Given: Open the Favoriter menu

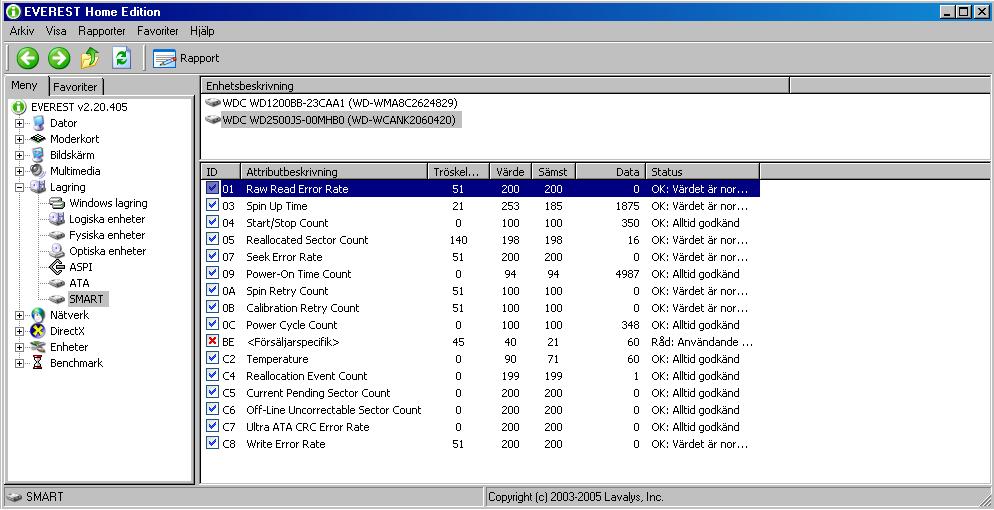Looking at the screenshot, I should (158, 31).
